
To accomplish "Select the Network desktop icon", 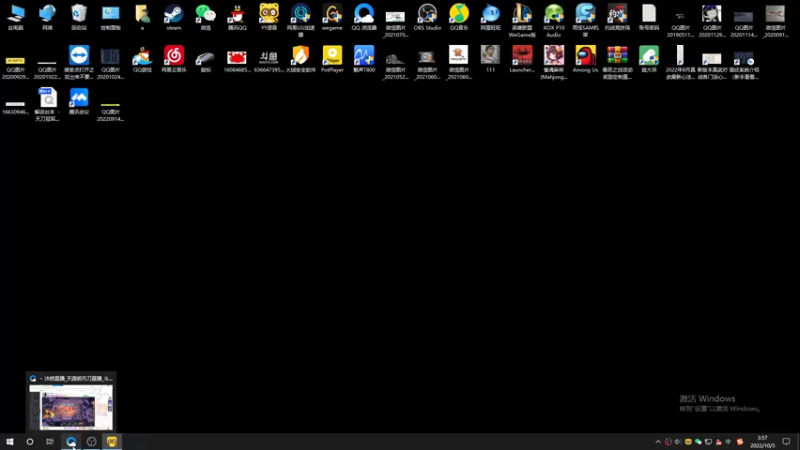I will coord(47,17).
